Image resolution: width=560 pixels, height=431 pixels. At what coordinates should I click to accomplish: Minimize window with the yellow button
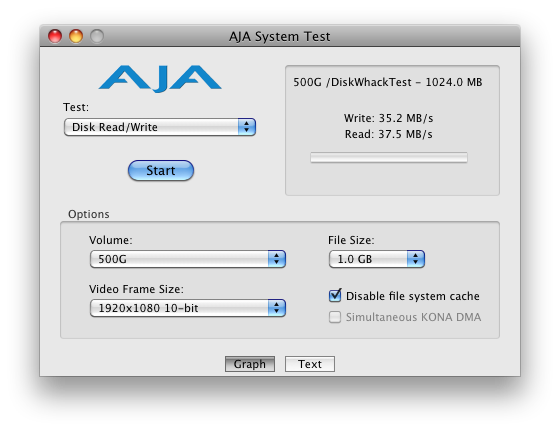coord(76,36)
